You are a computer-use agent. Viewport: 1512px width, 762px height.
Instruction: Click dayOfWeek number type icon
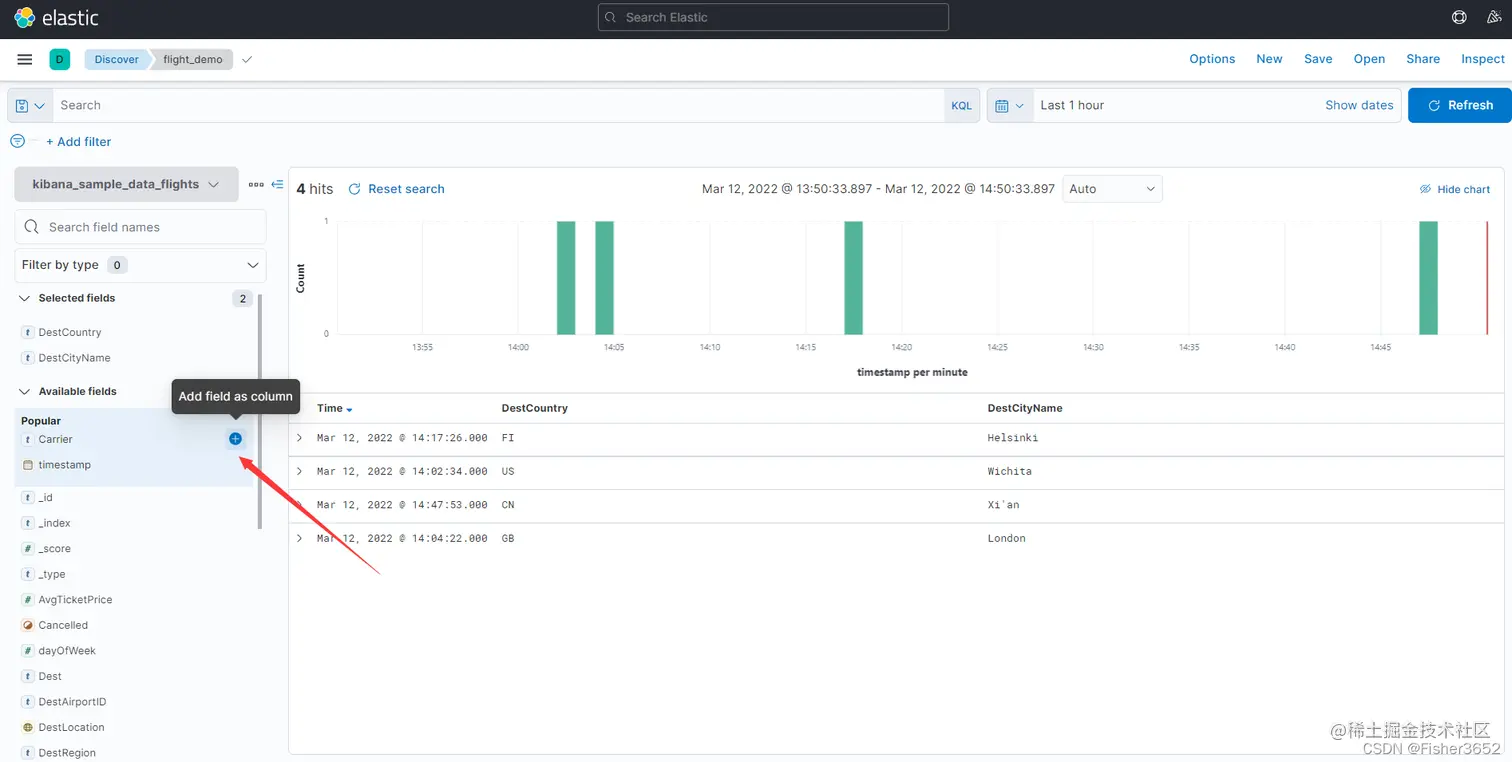(x=28, y=651)
